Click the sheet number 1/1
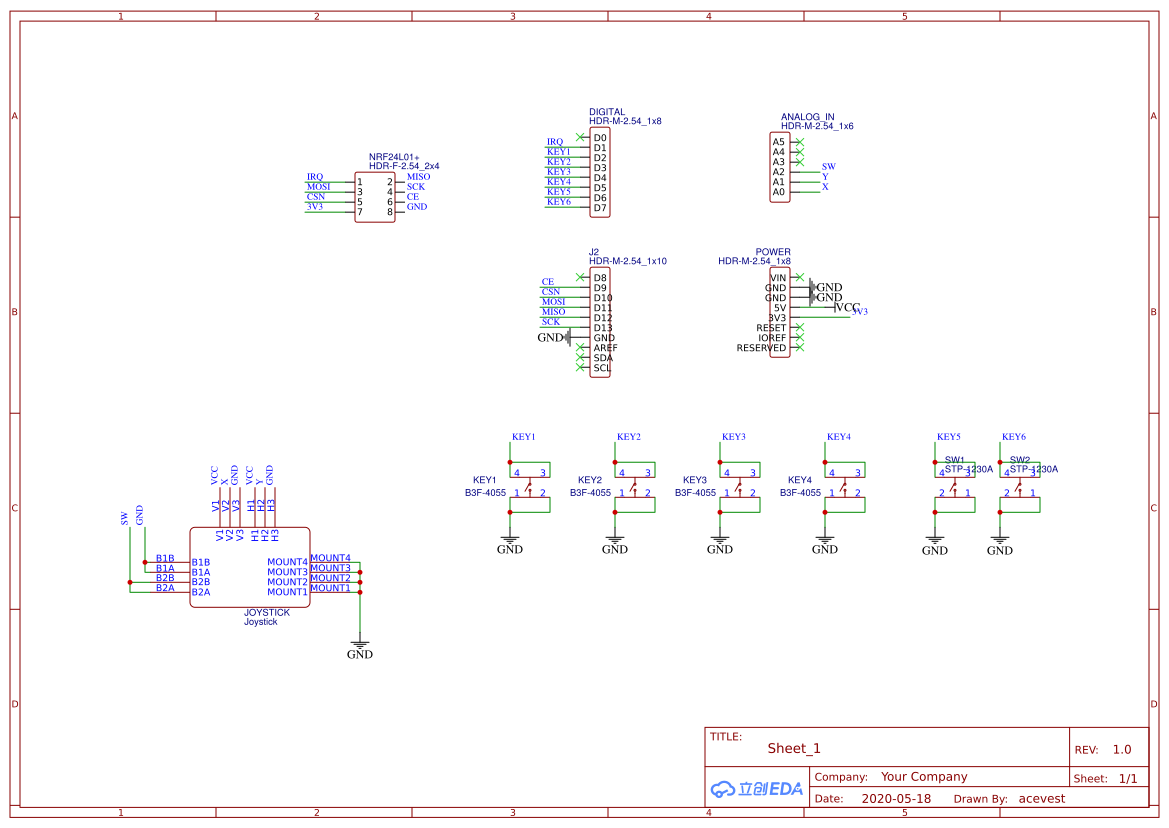1169x828 pixels. tap(1128, 779)
